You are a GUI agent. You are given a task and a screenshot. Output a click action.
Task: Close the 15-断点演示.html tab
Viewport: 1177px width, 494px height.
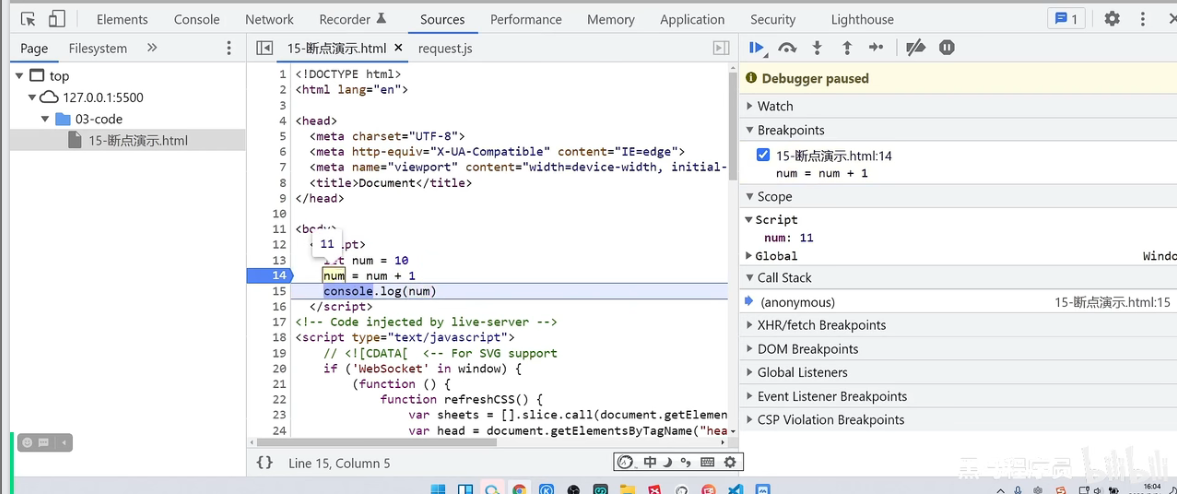399,48
